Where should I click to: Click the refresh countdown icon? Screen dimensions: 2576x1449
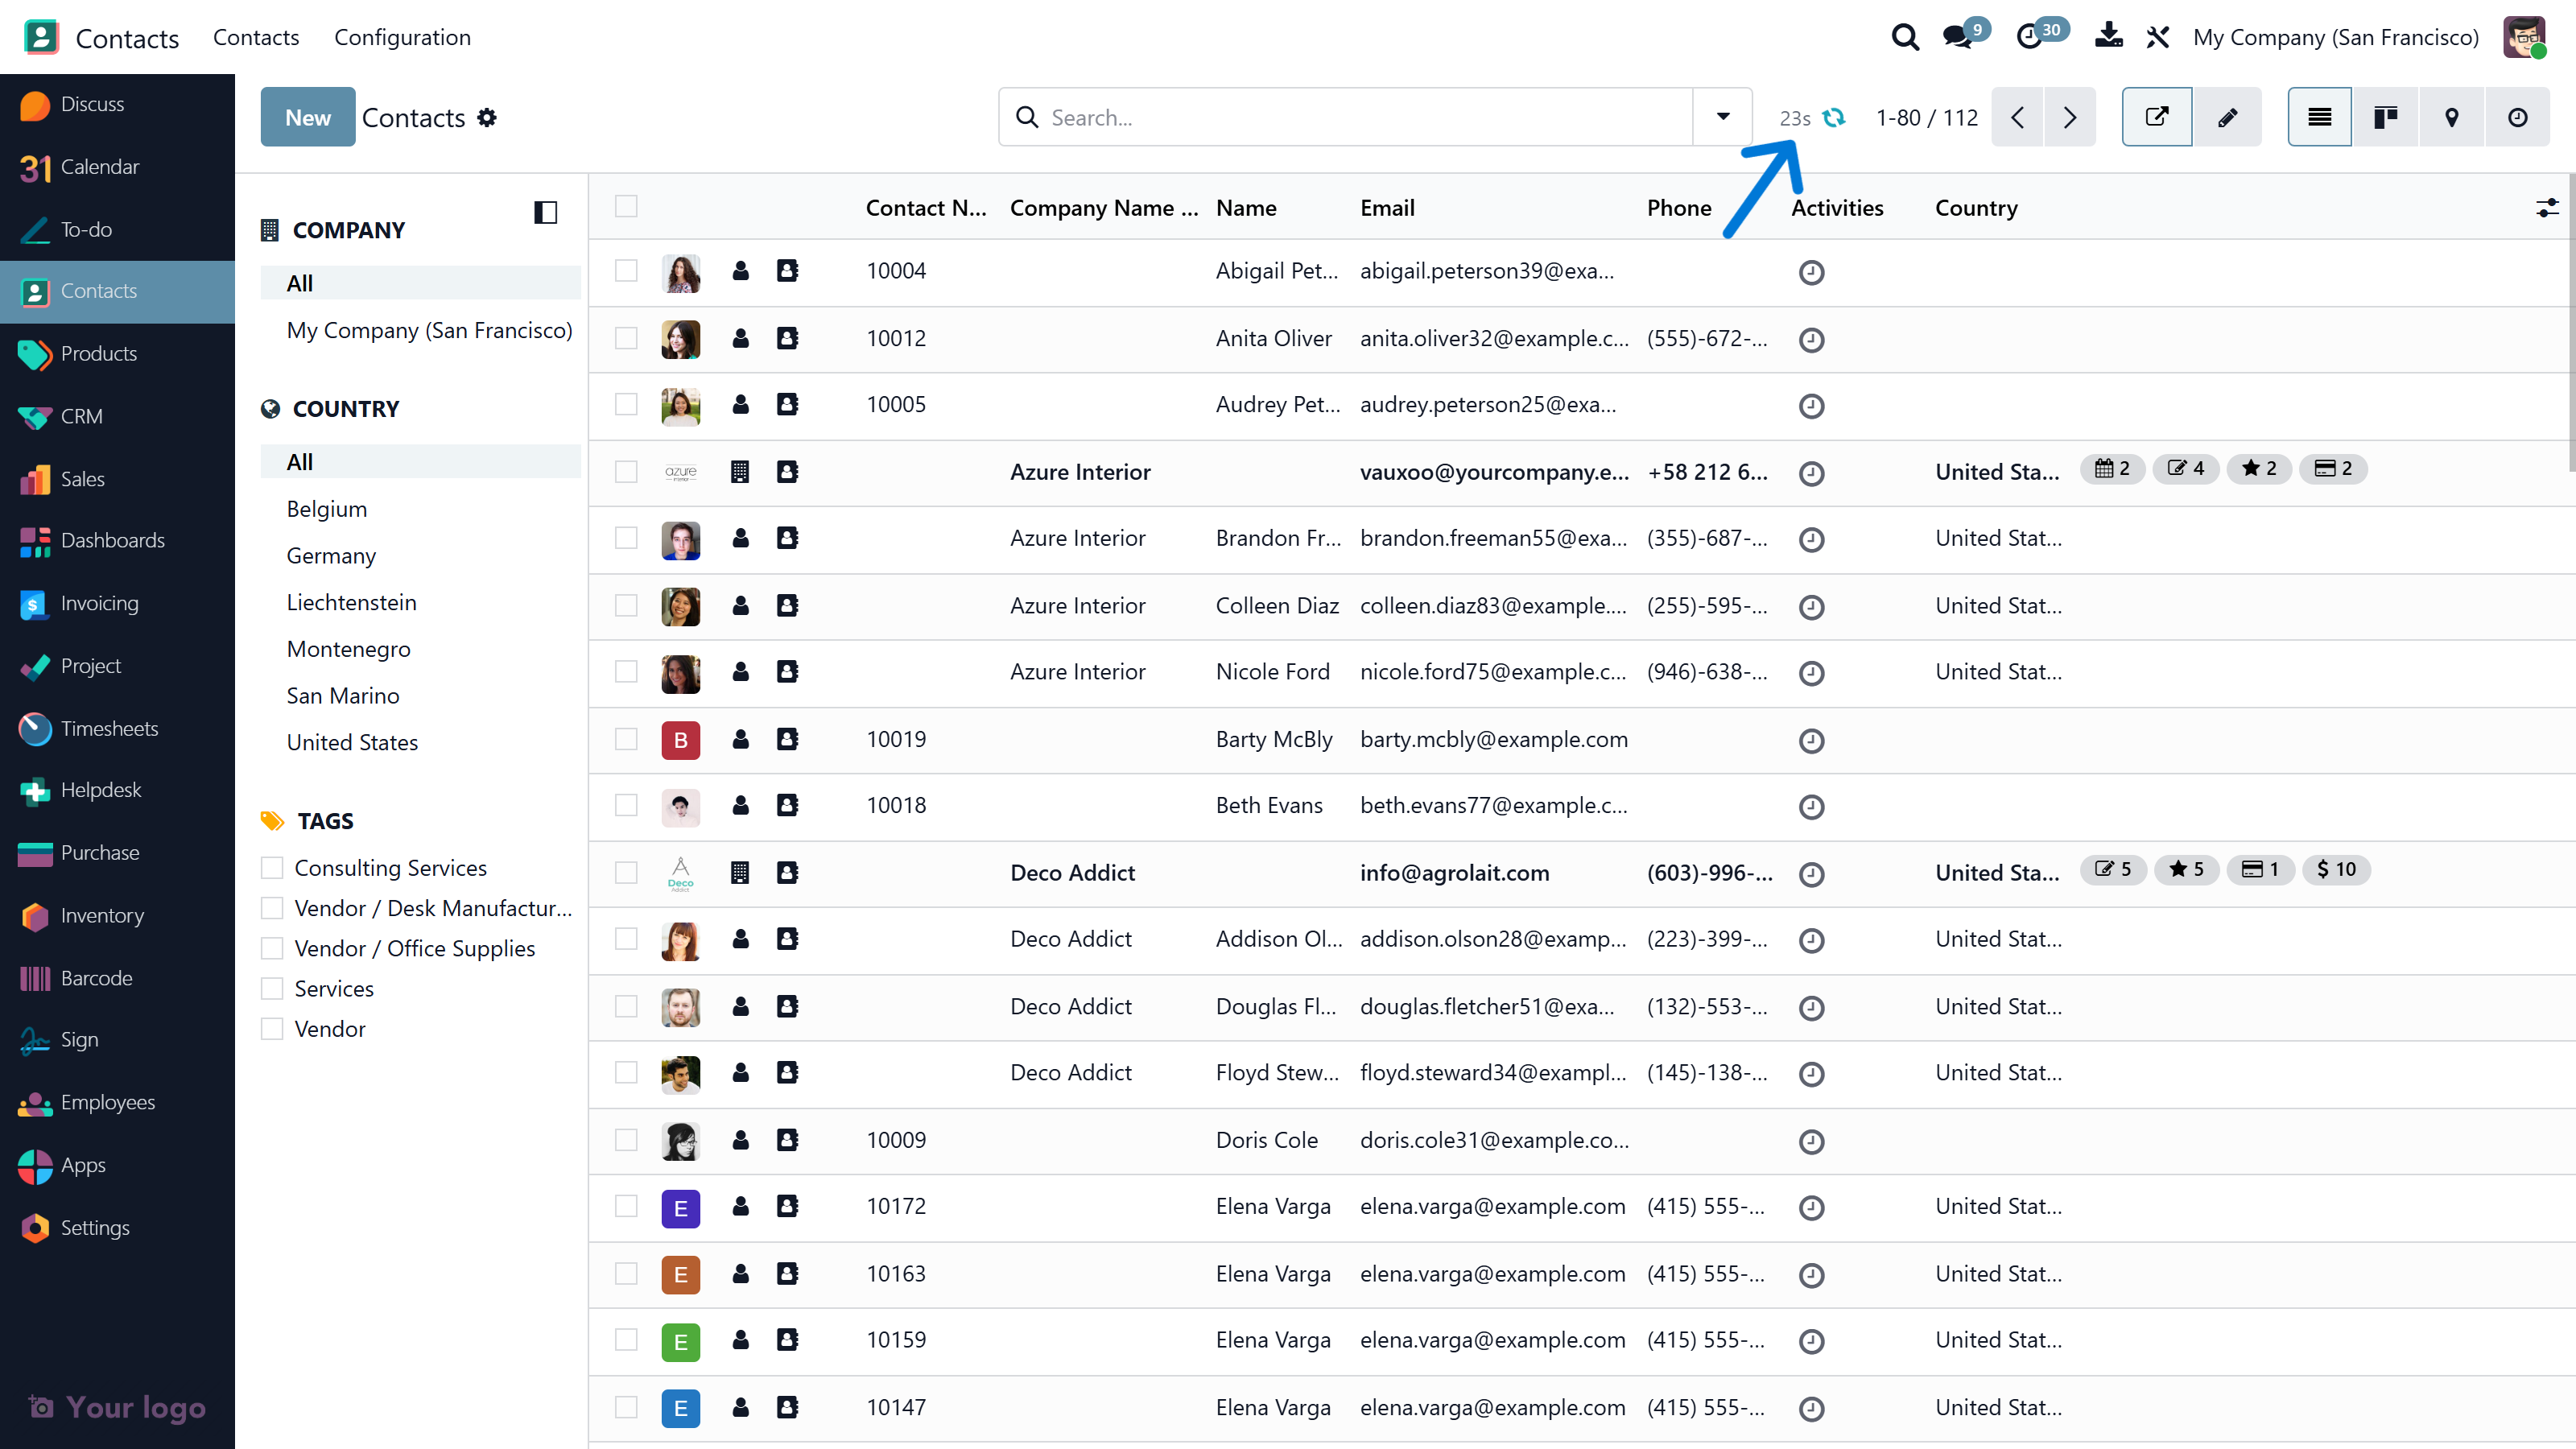pyautogui.click(x=1833, y=117)
